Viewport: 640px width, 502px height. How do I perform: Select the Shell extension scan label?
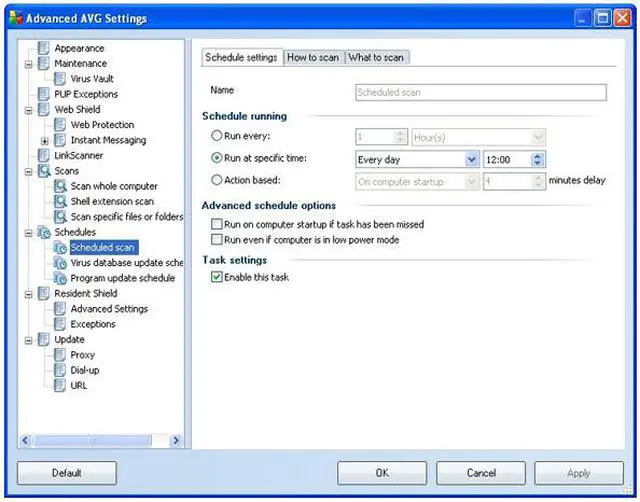click(112, 201)
